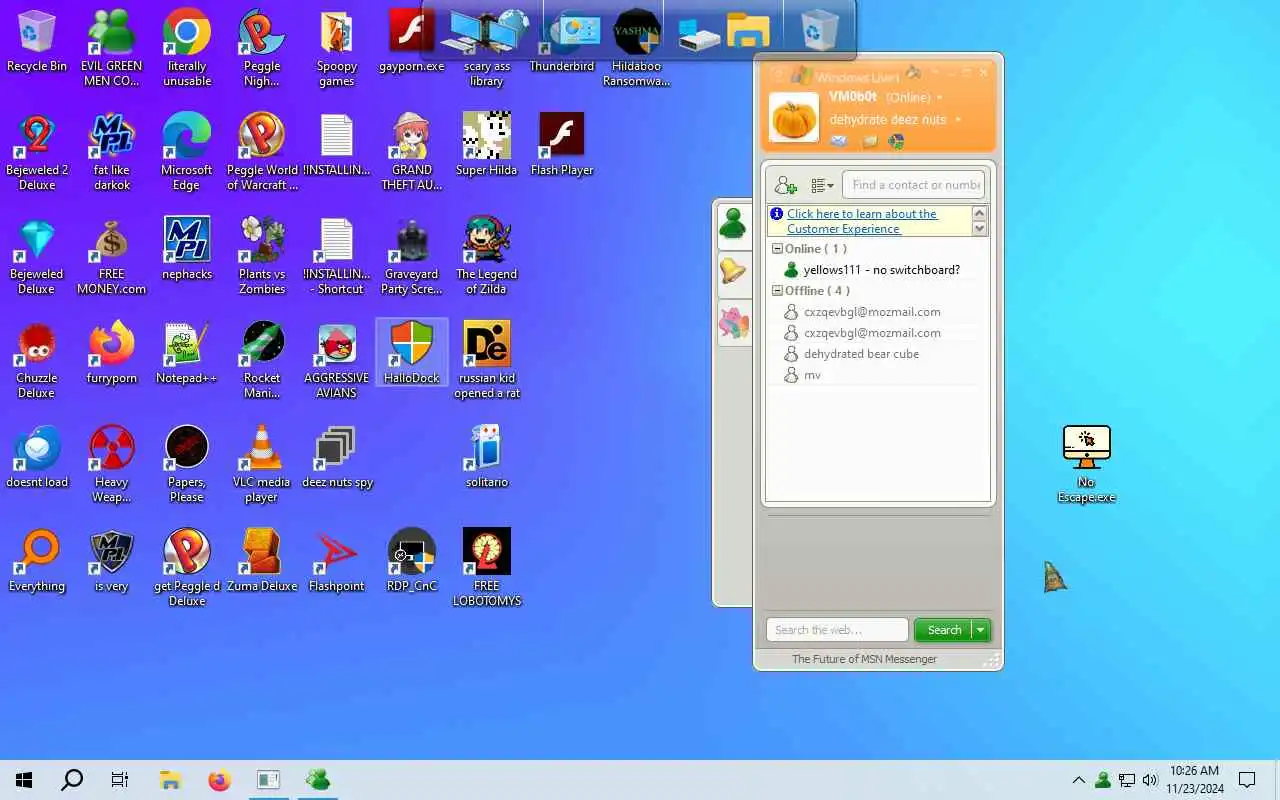Open Task View on the taskbar
This screenshot has width=1280, height=800.
(120, 780)
